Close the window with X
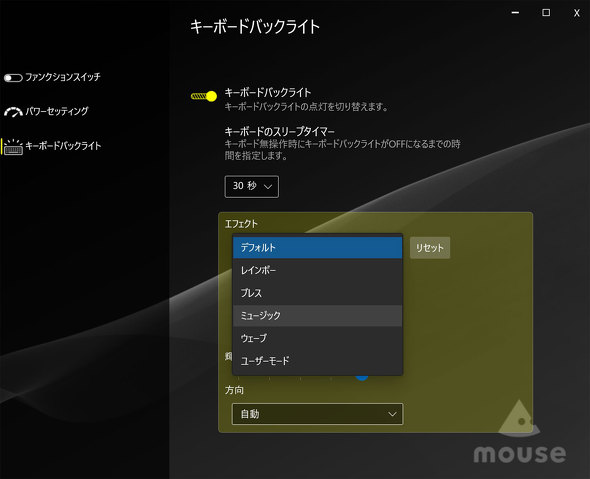 tap(576, 13)
